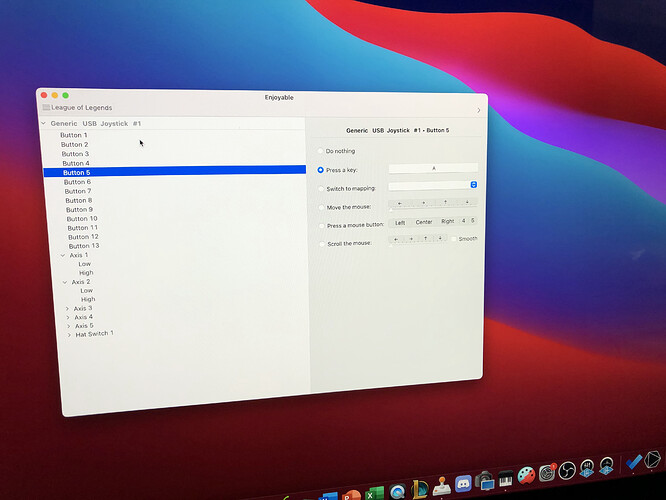Viewport: 666px width, 500px height.
Task: Select down arrow in Move the mouse
Action: tap(467, 202)
